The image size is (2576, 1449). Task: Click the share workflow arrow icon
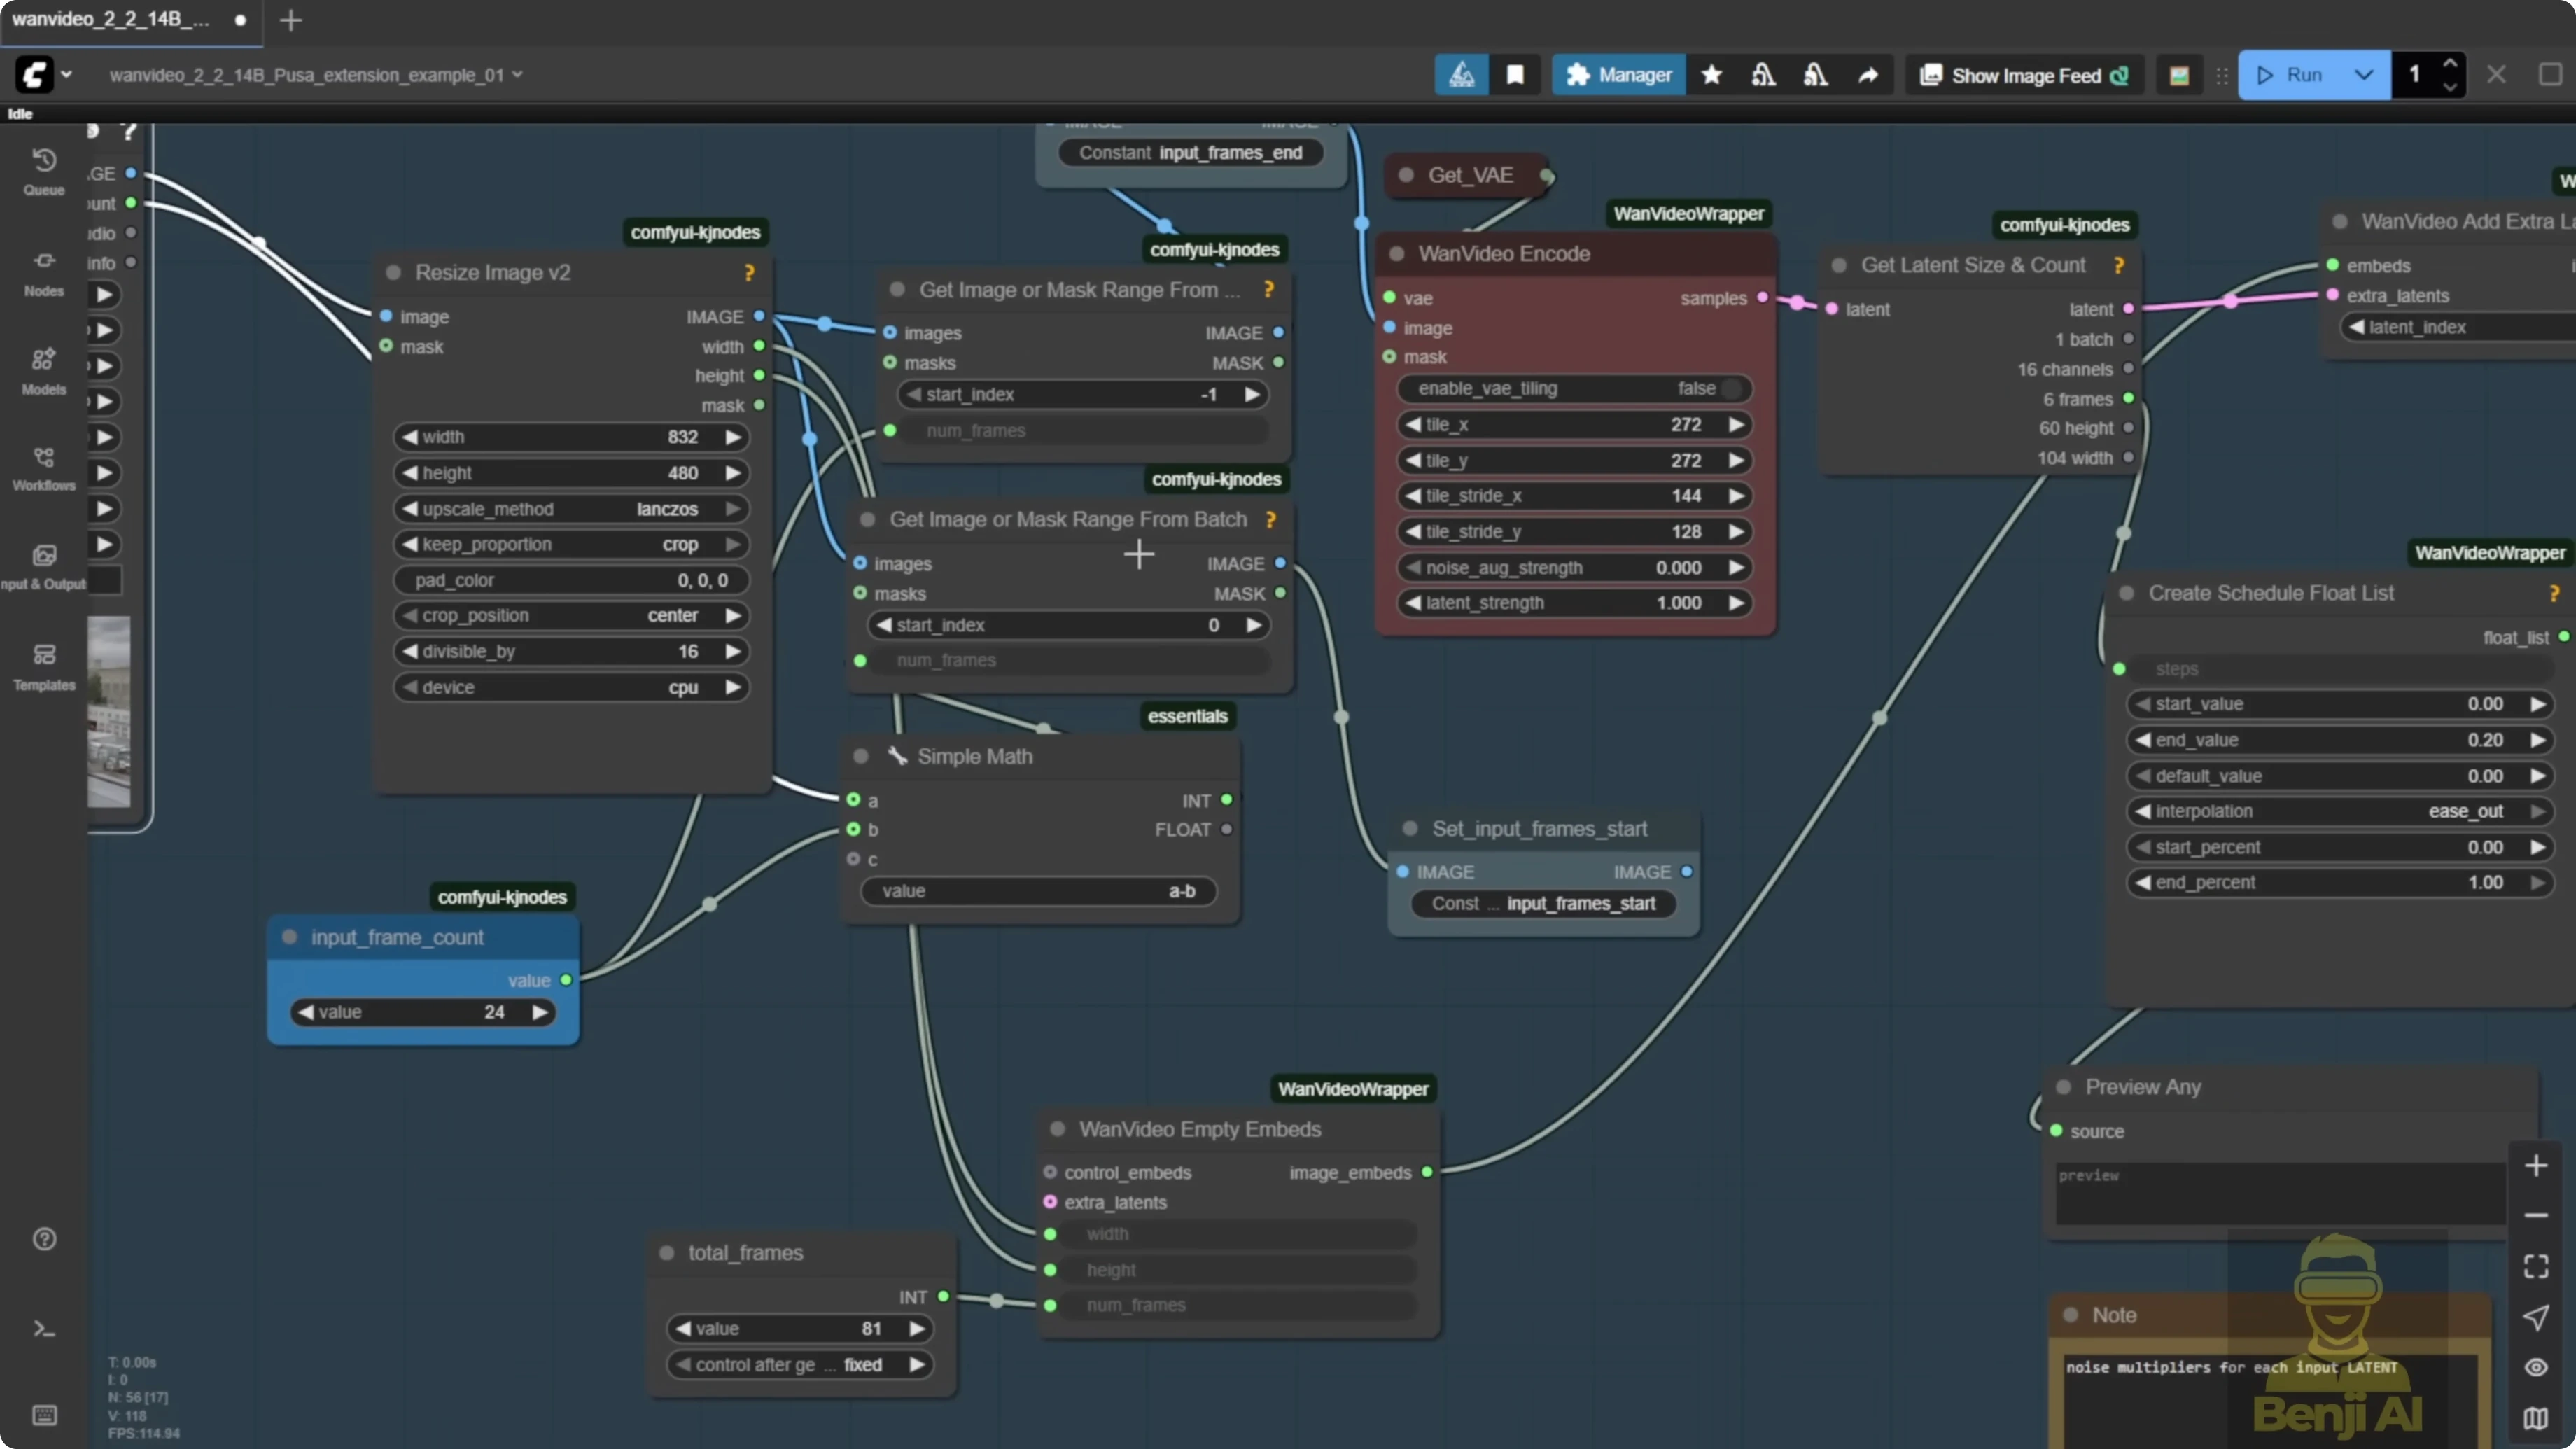[x=1869, y=74]
